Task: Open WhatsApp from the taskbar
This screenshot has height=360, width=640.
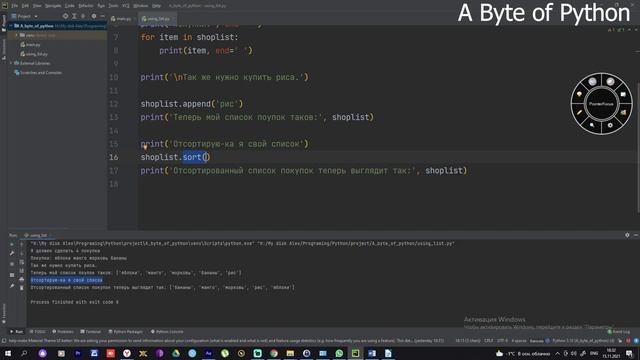Action: click(339, 353)
